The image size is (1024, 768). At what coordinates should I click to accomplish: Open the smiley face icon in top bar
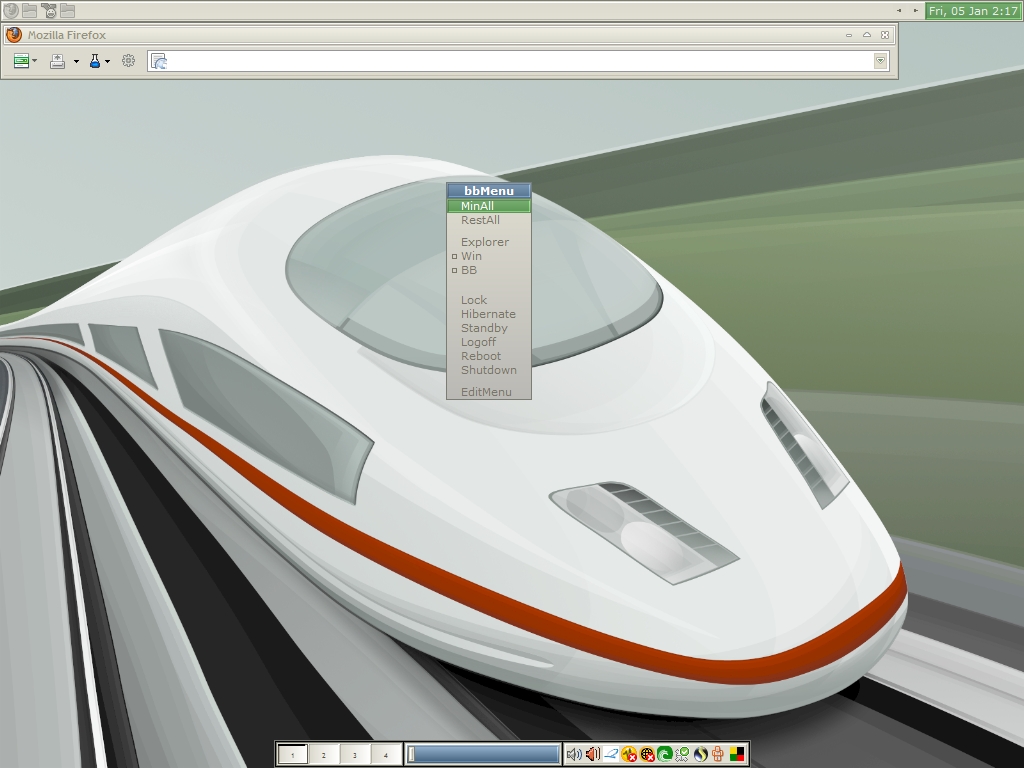tap(48, 10)
